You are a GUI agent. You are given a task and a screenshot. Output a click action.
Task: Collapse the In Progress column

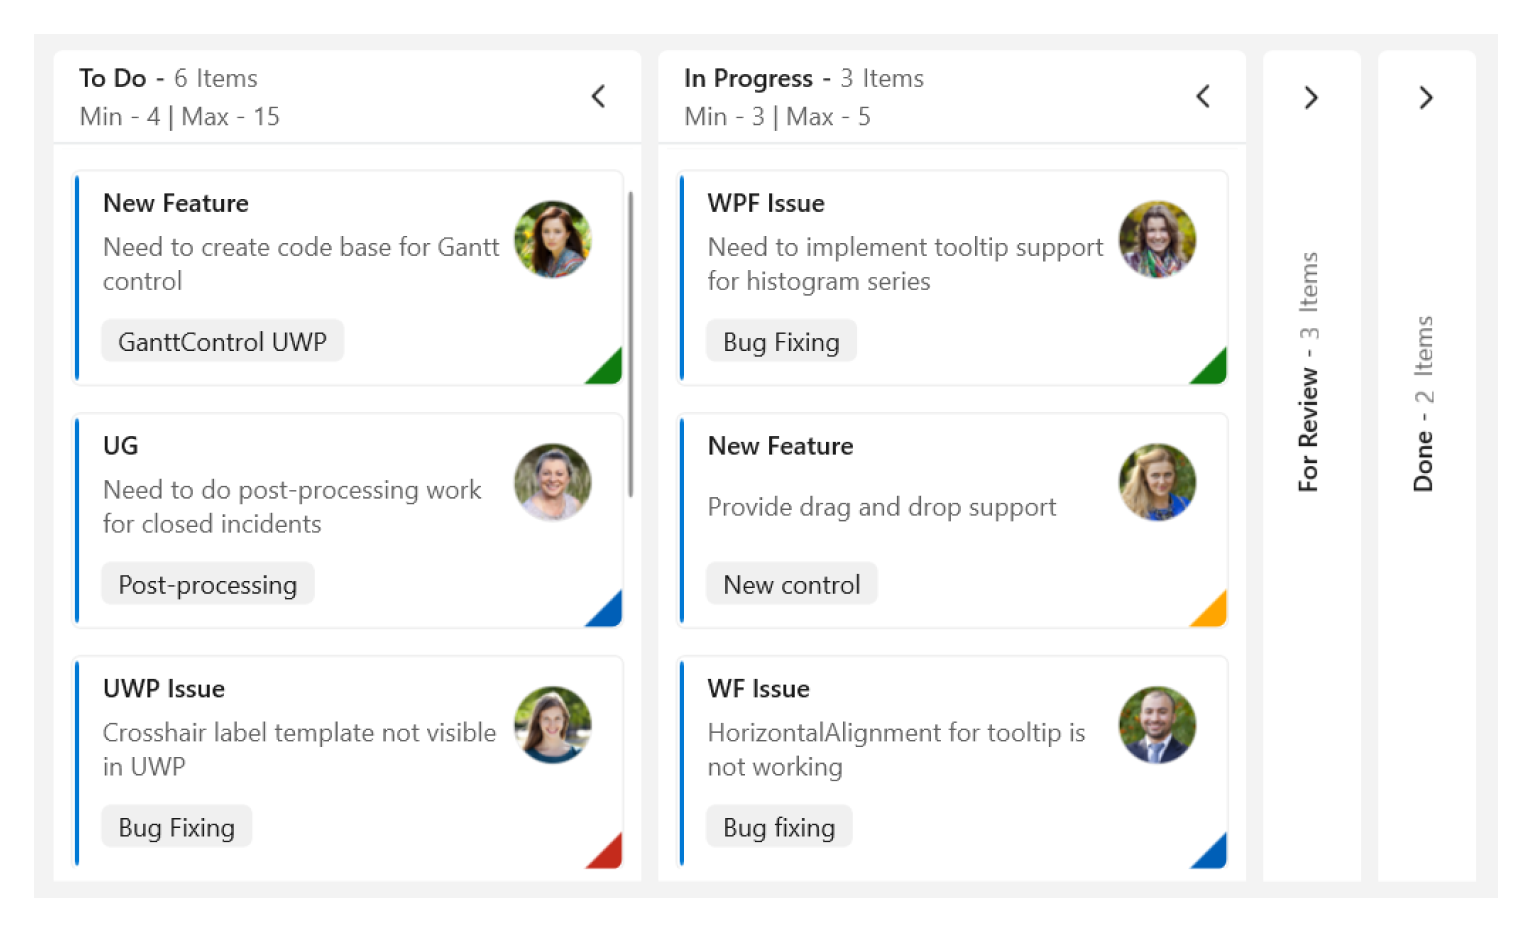[1203, 97]
